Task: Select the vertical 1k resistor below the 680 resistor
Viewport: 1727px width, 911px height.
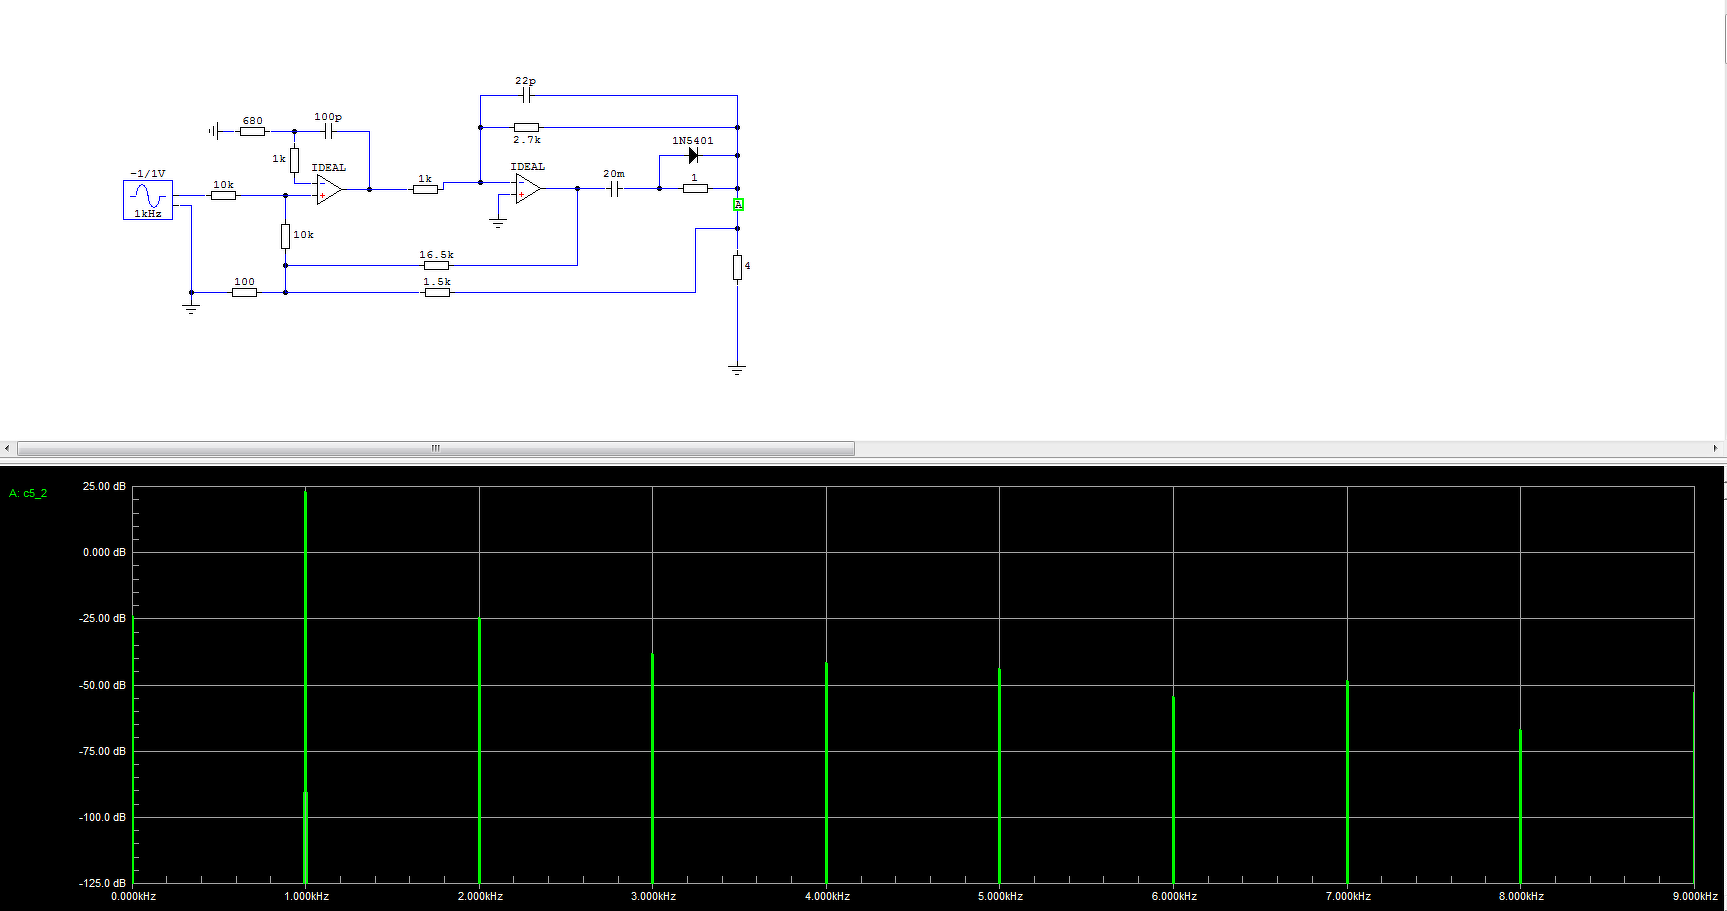Action: 294,160
